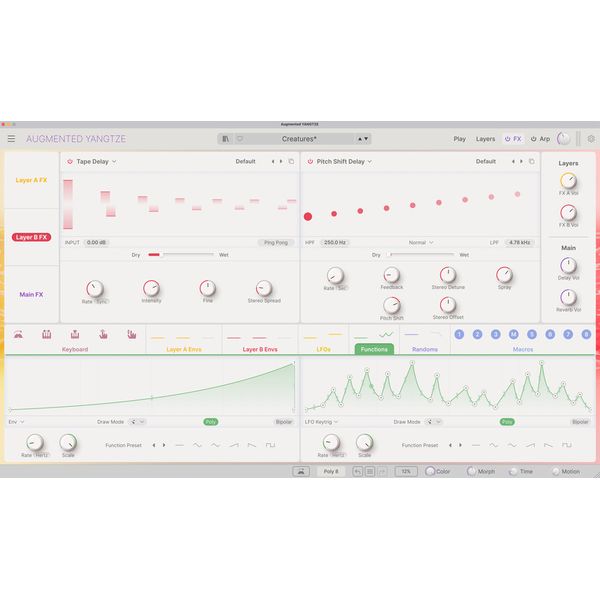Screen dimensions: 600x600
Task: Open the preset library browser icon
Action: point(225,139)
